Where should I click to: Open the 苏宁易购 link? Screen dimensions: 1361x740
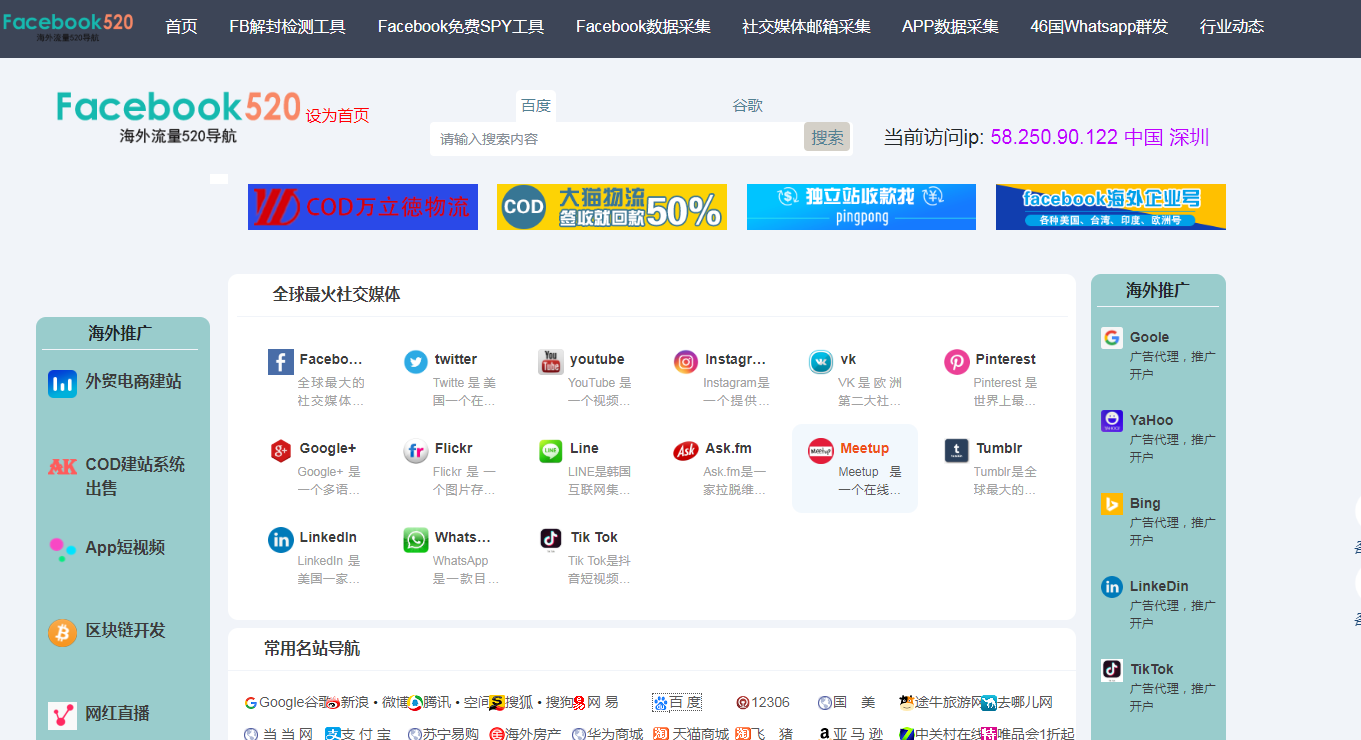click(443, 735)
